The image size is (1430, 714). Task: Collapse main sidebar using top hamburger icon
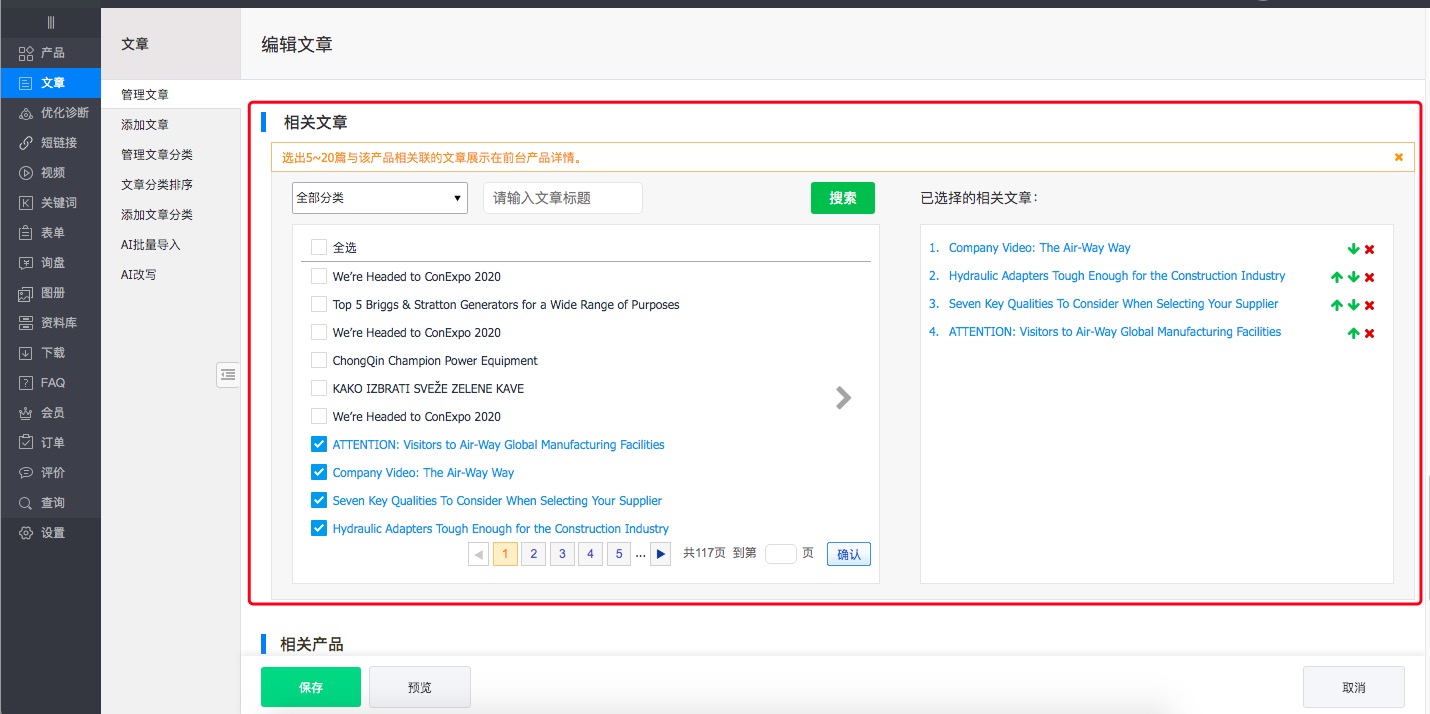pyautogui.click(x=50, y=22)
